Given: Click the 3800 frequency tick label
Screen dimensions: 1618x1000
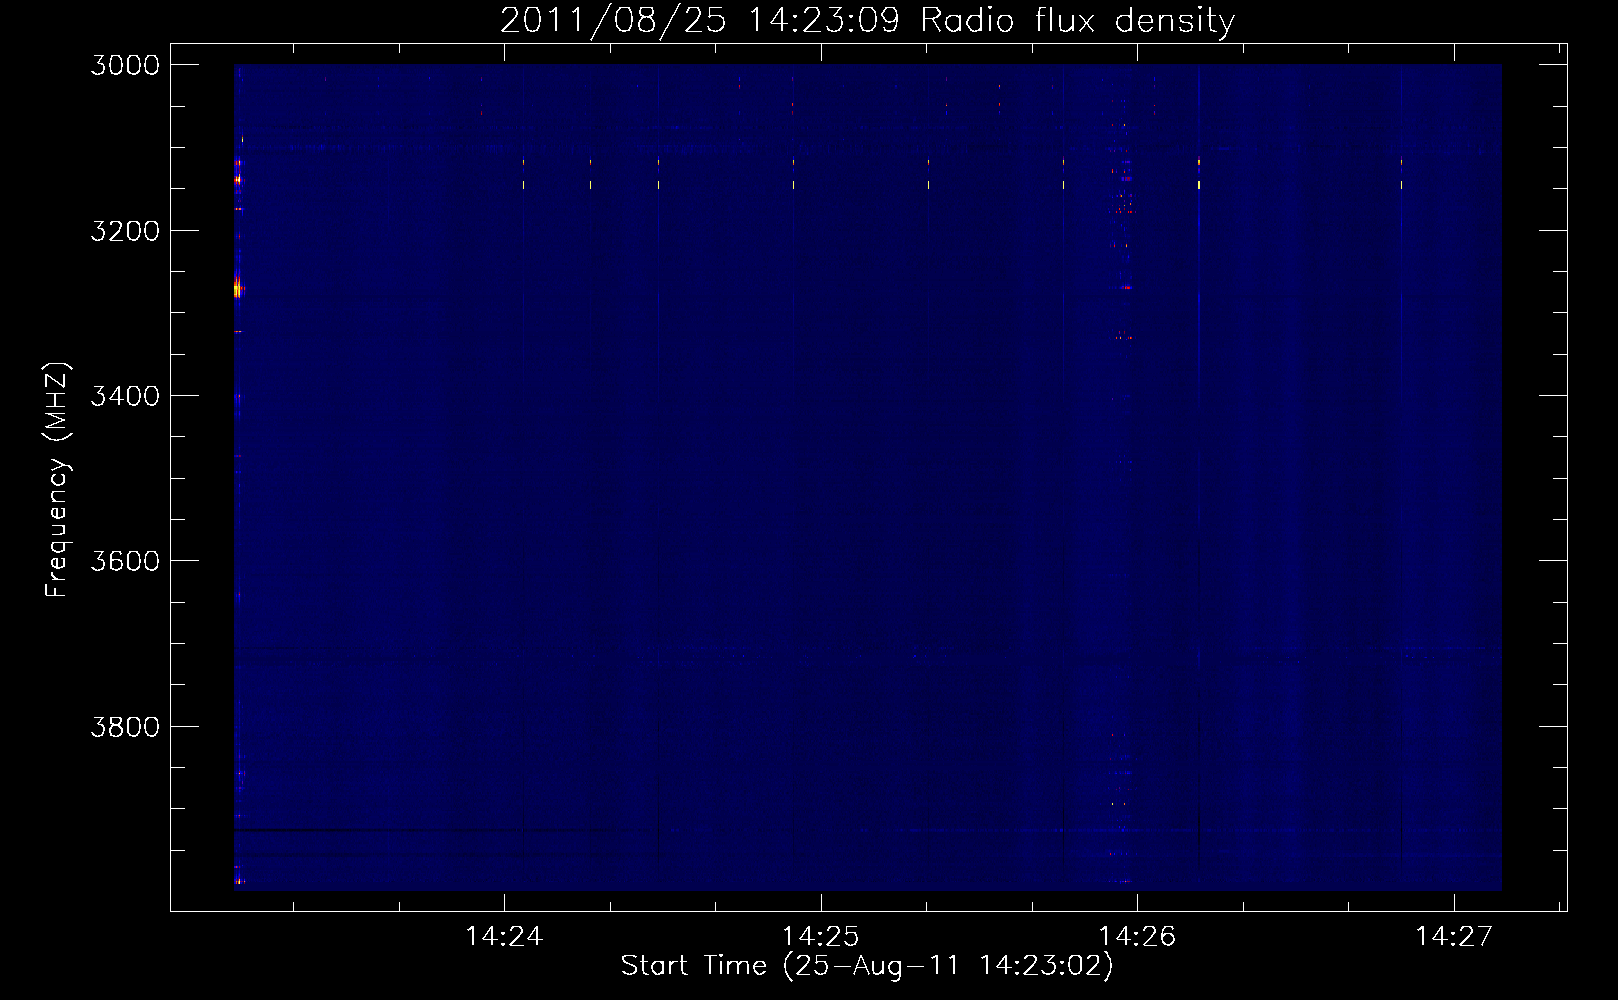Looking at the screenshot, I should click(x=125, y=727).
